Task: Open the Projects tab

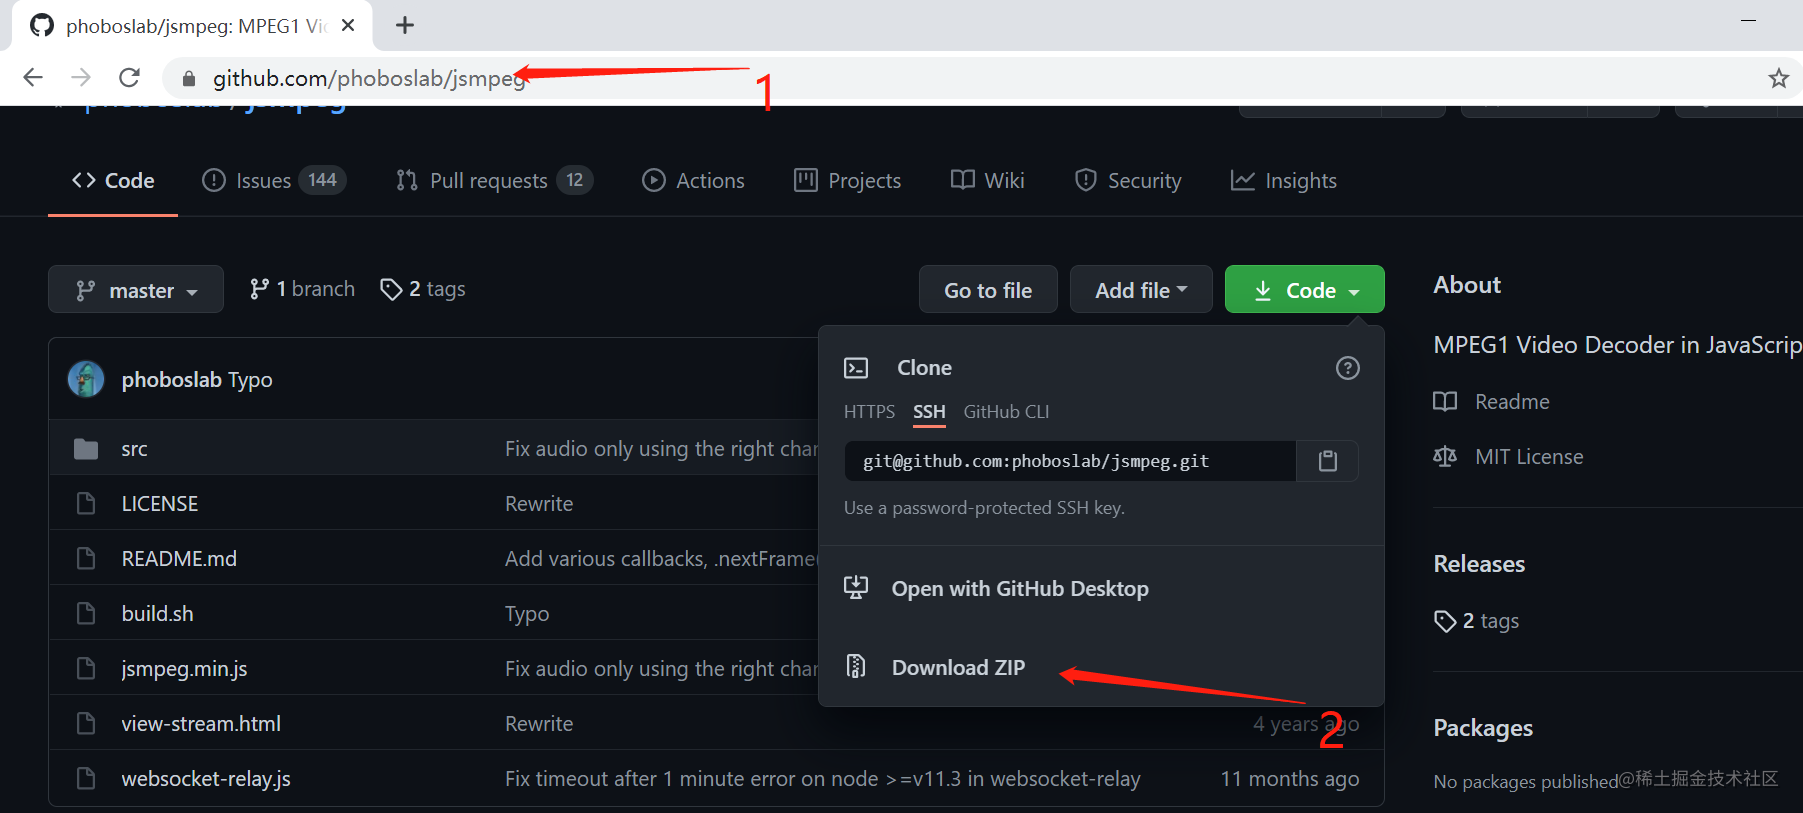Action: coord(847,181)
